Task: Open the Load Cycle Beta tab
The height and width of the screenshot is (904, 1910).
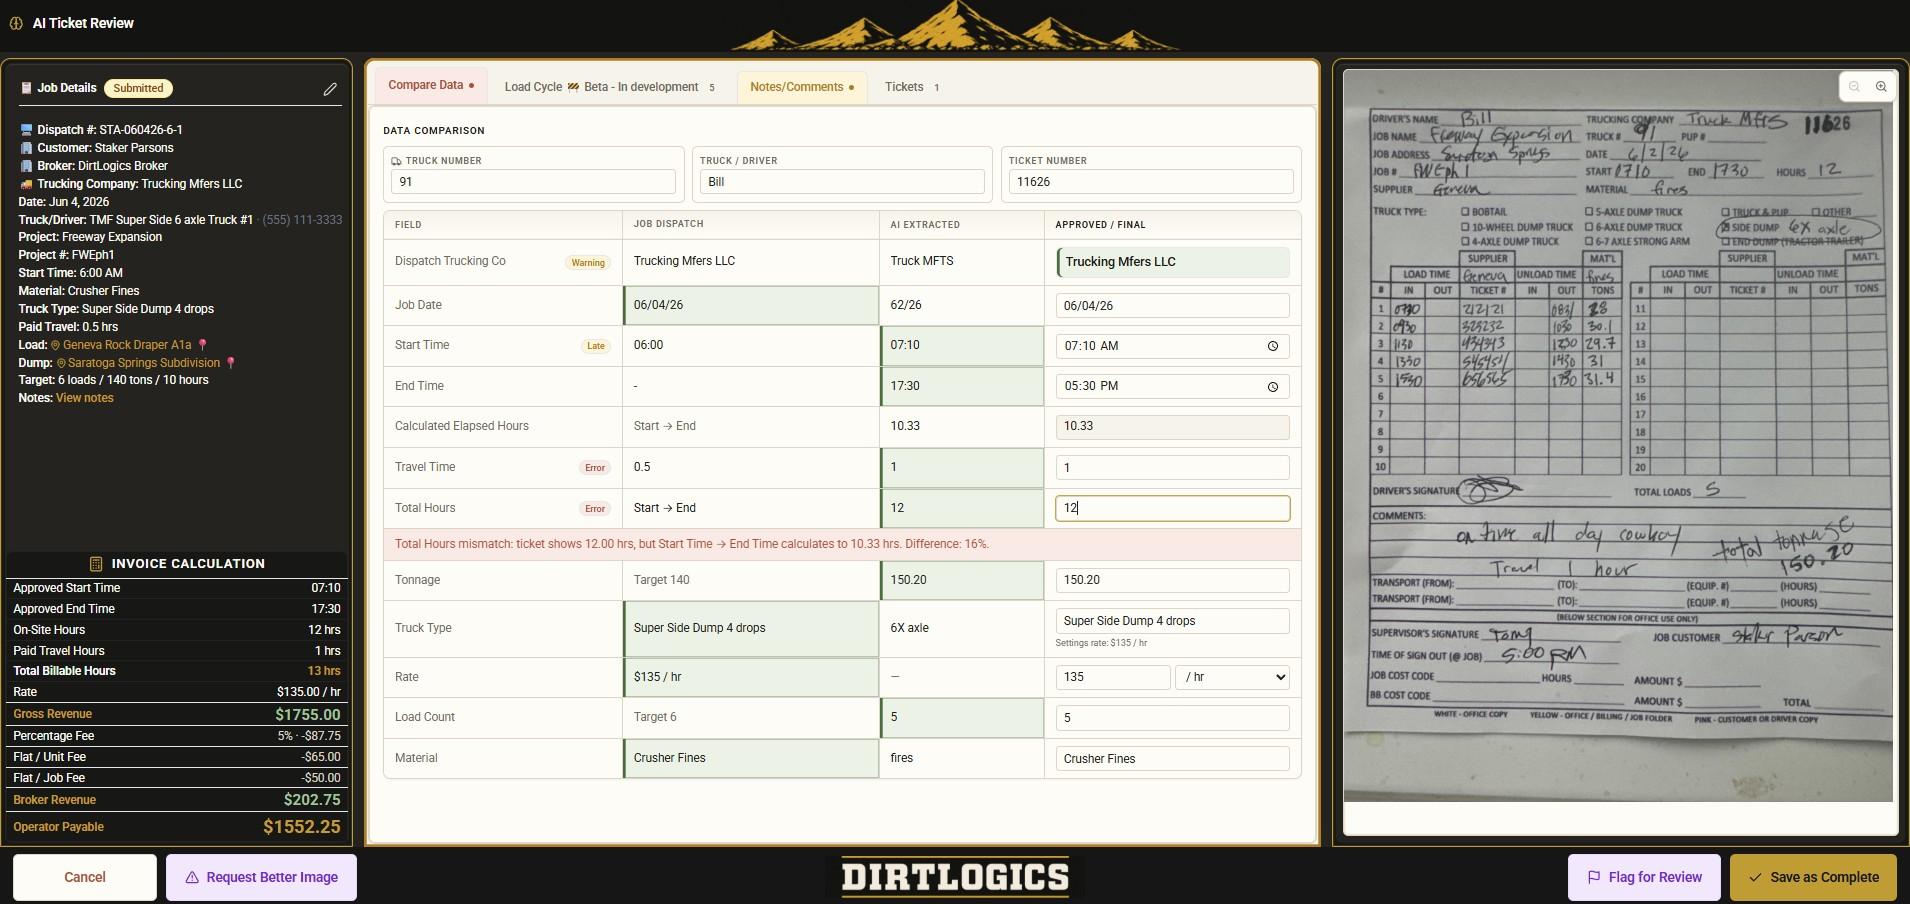Action: click(609, 87)
